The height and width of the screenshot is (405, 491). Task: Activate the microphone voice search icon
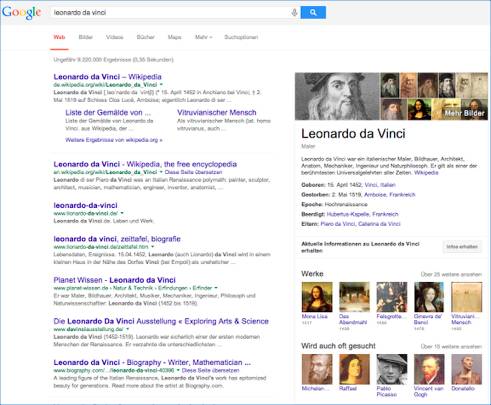click(x=294, y=13)
